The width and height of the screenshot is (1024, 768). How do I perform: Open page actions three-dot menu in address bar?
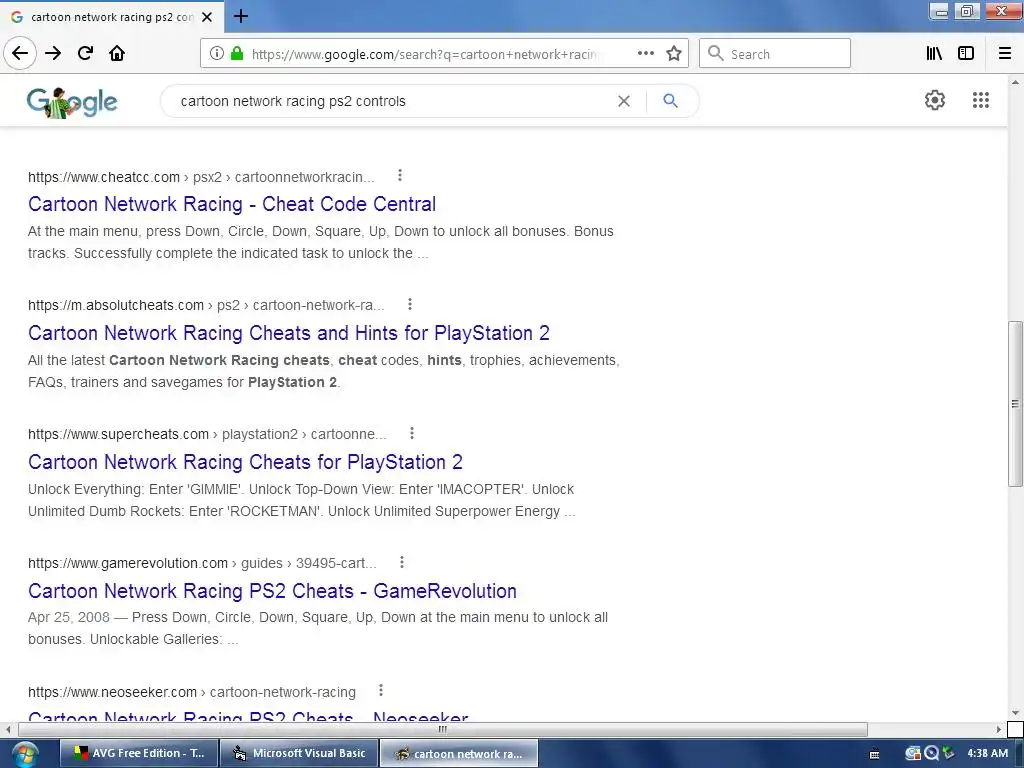[645, 54]
